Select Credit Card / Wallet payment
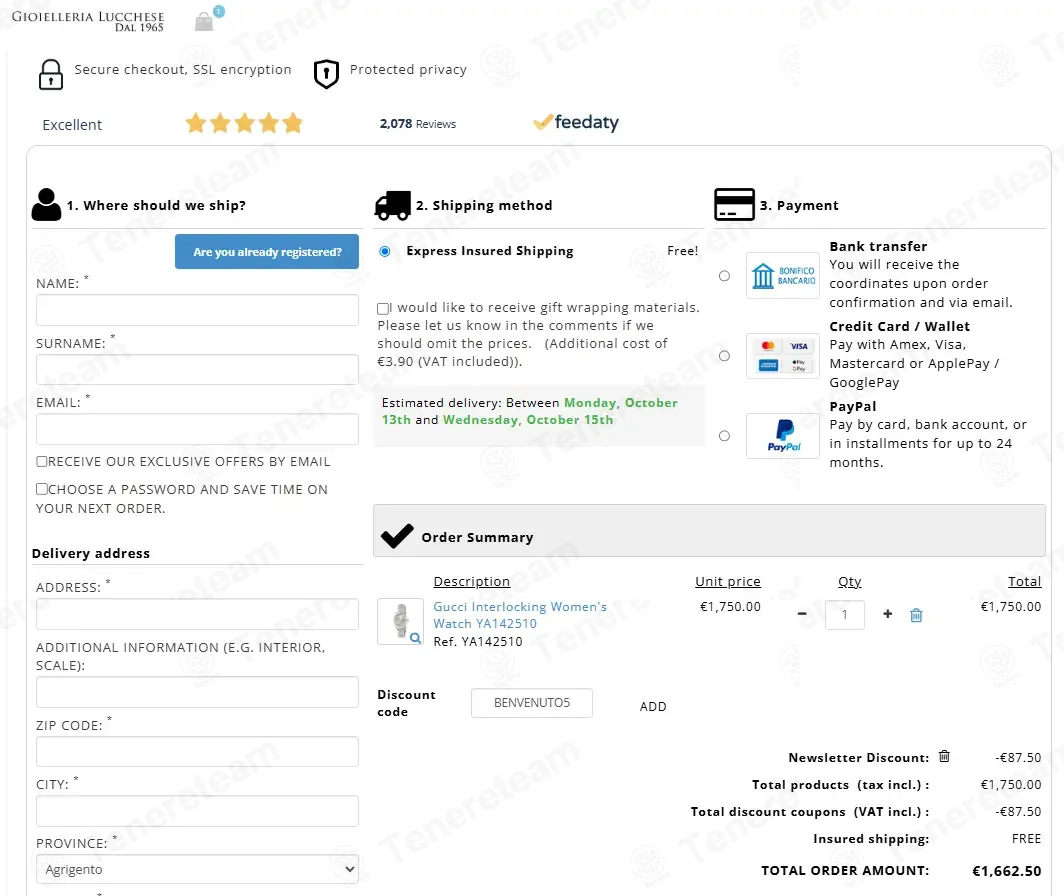The height and width of the screenshot is (896, 1064). [x=724, y=356]
